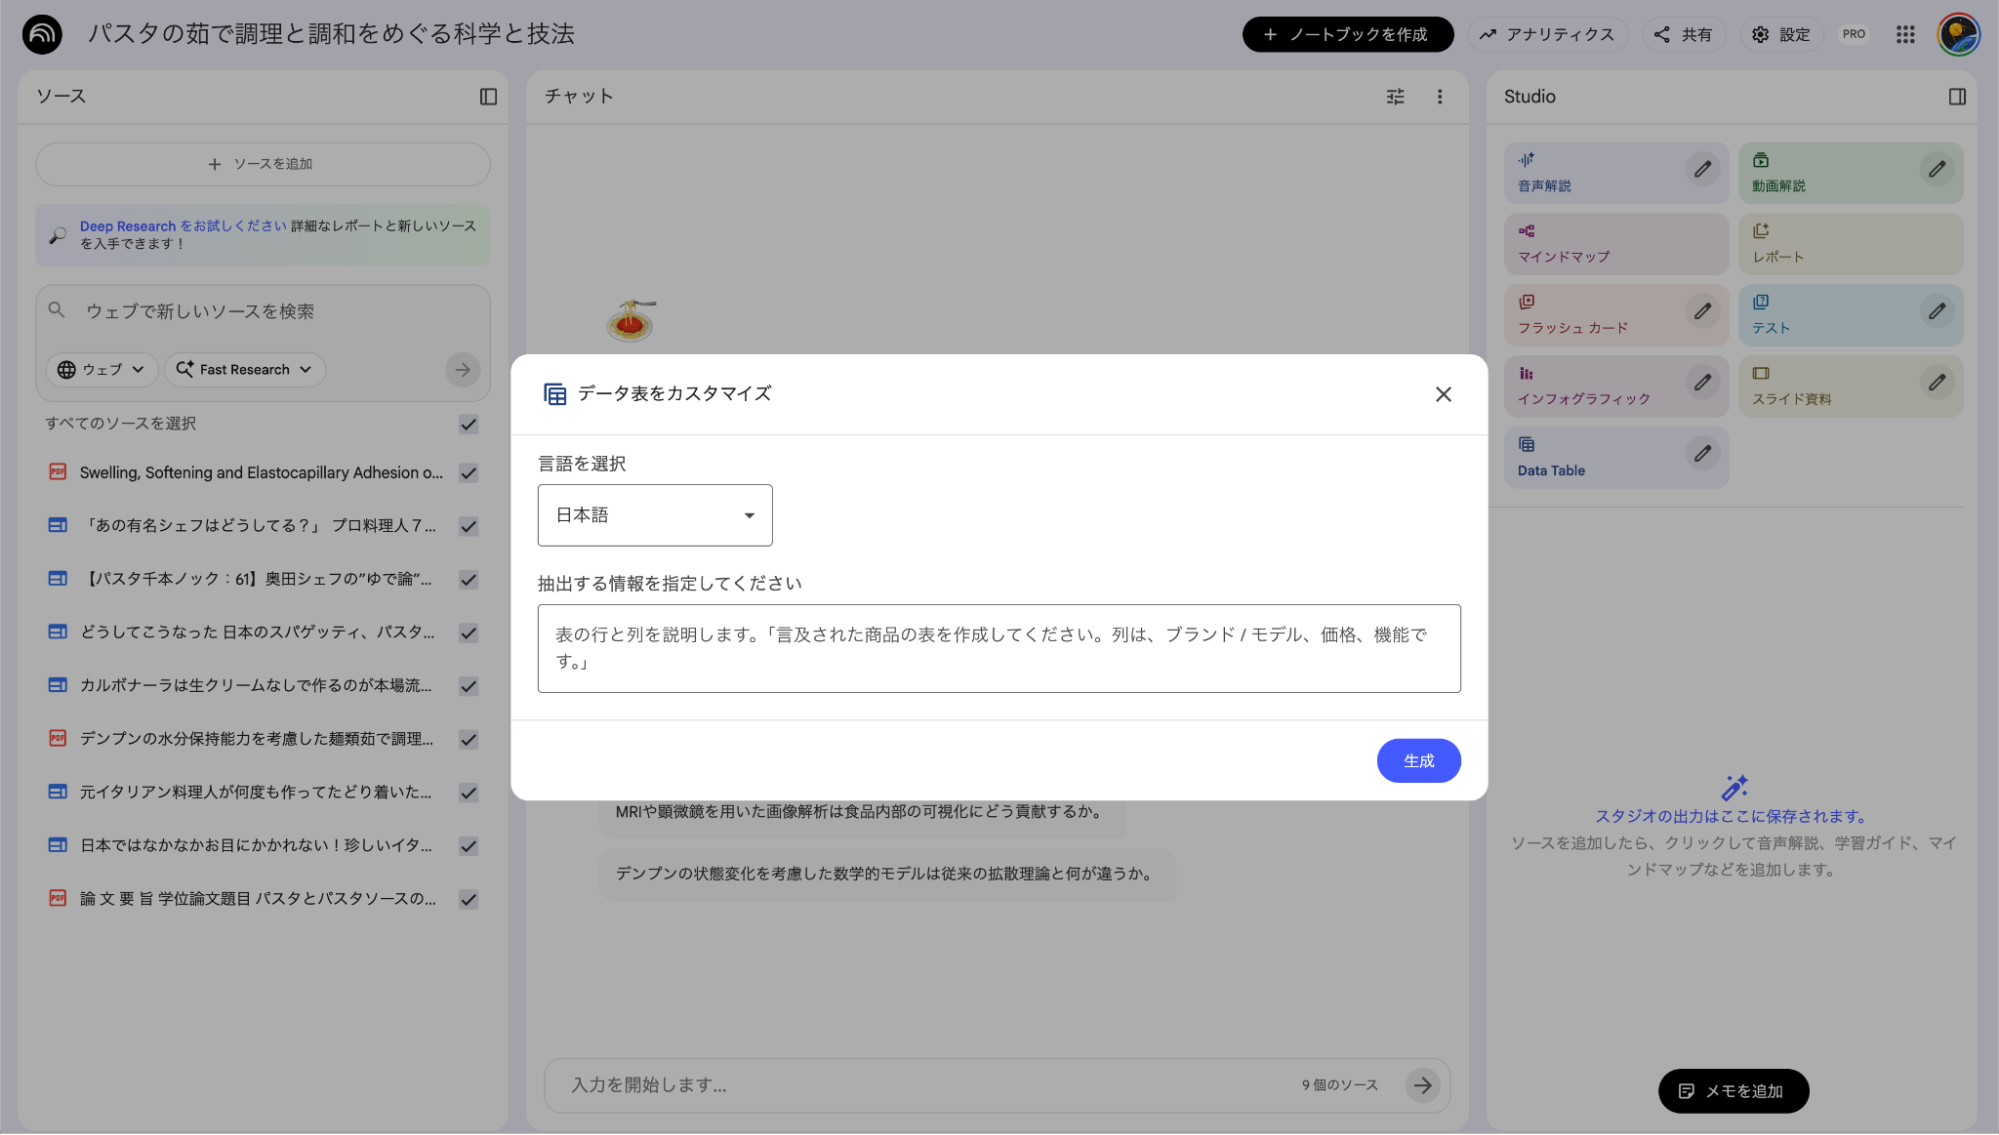Screen dimensions: 1999x1135
Task: Edit the Data Table with its pencil icon
Action: click(x=1703, y=453)
